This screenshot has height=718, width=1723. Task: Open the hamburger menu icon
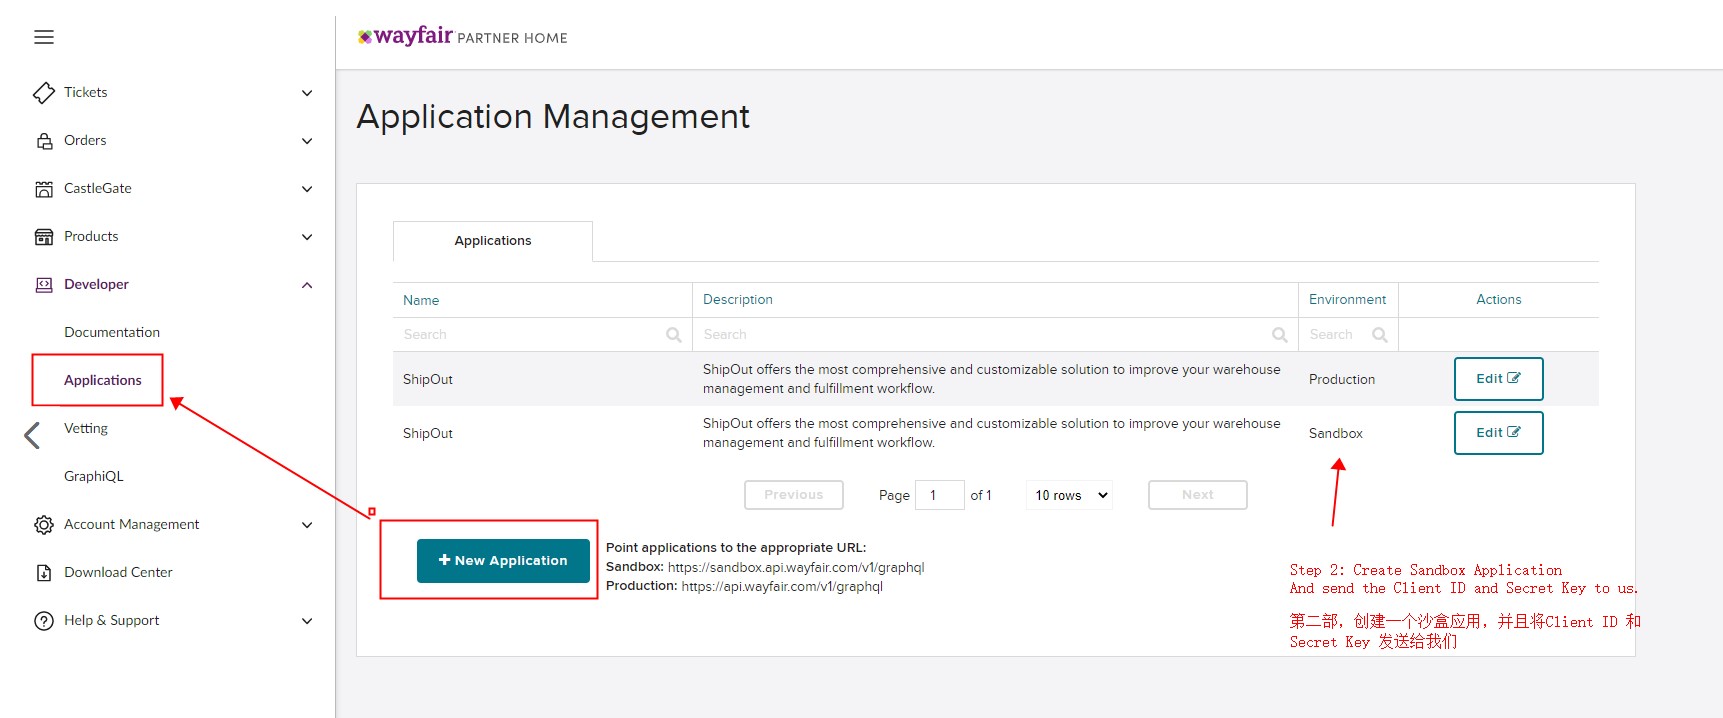pyautogui.click(x=44, y=37)
